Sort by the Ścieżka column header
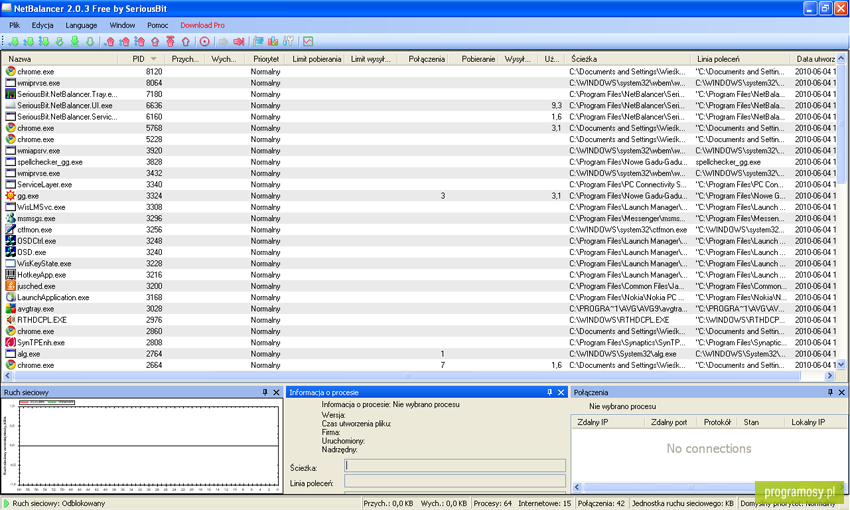Viewport: 850px width, 510px height. pyautogui.click(x=628, y=59)
